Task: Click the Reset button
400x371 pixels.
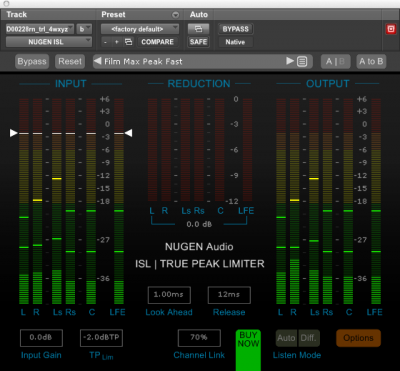Action: [70, 62]
